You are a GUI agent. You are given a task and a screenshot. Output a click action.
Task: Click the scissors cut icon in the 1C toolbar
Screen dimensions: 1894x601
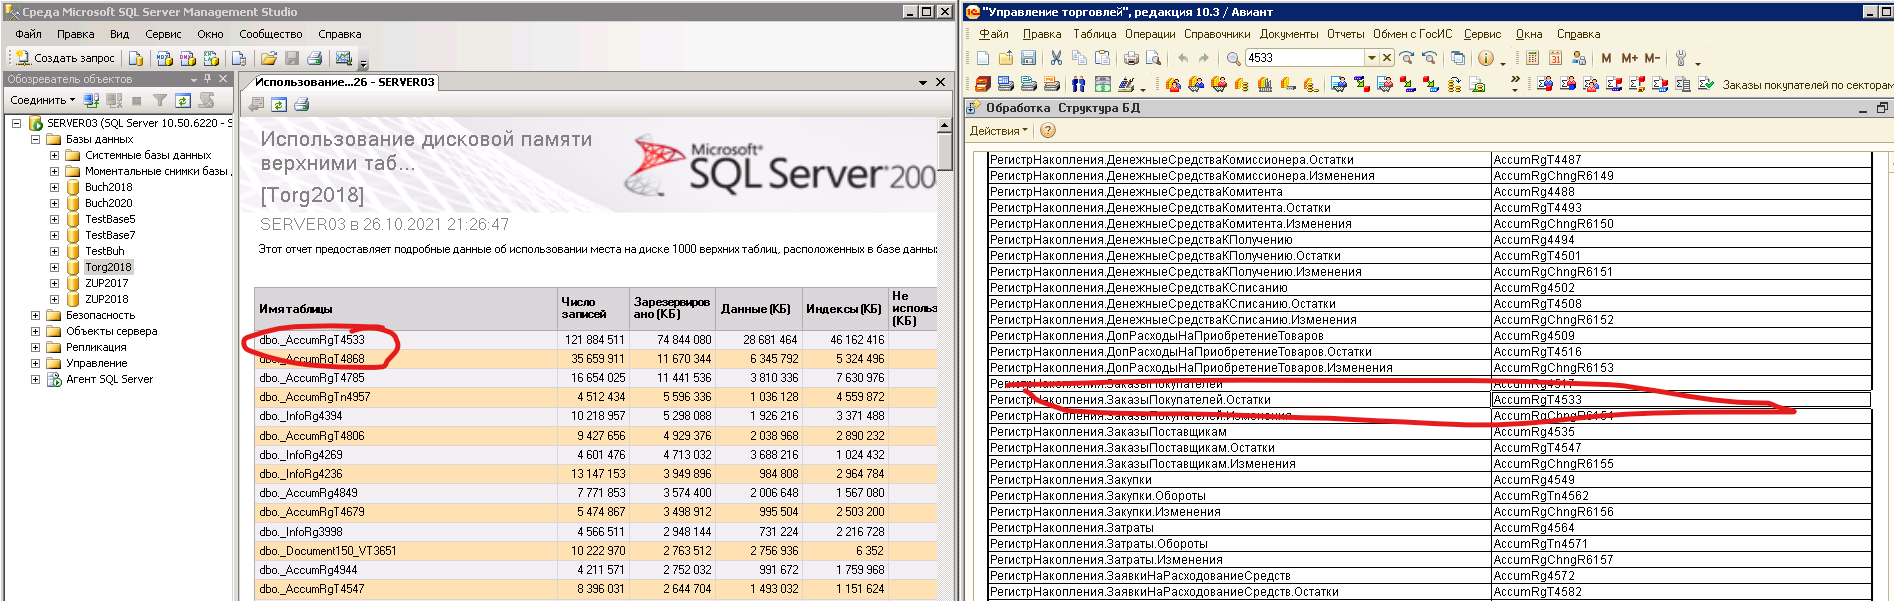tap(1056, 58)
